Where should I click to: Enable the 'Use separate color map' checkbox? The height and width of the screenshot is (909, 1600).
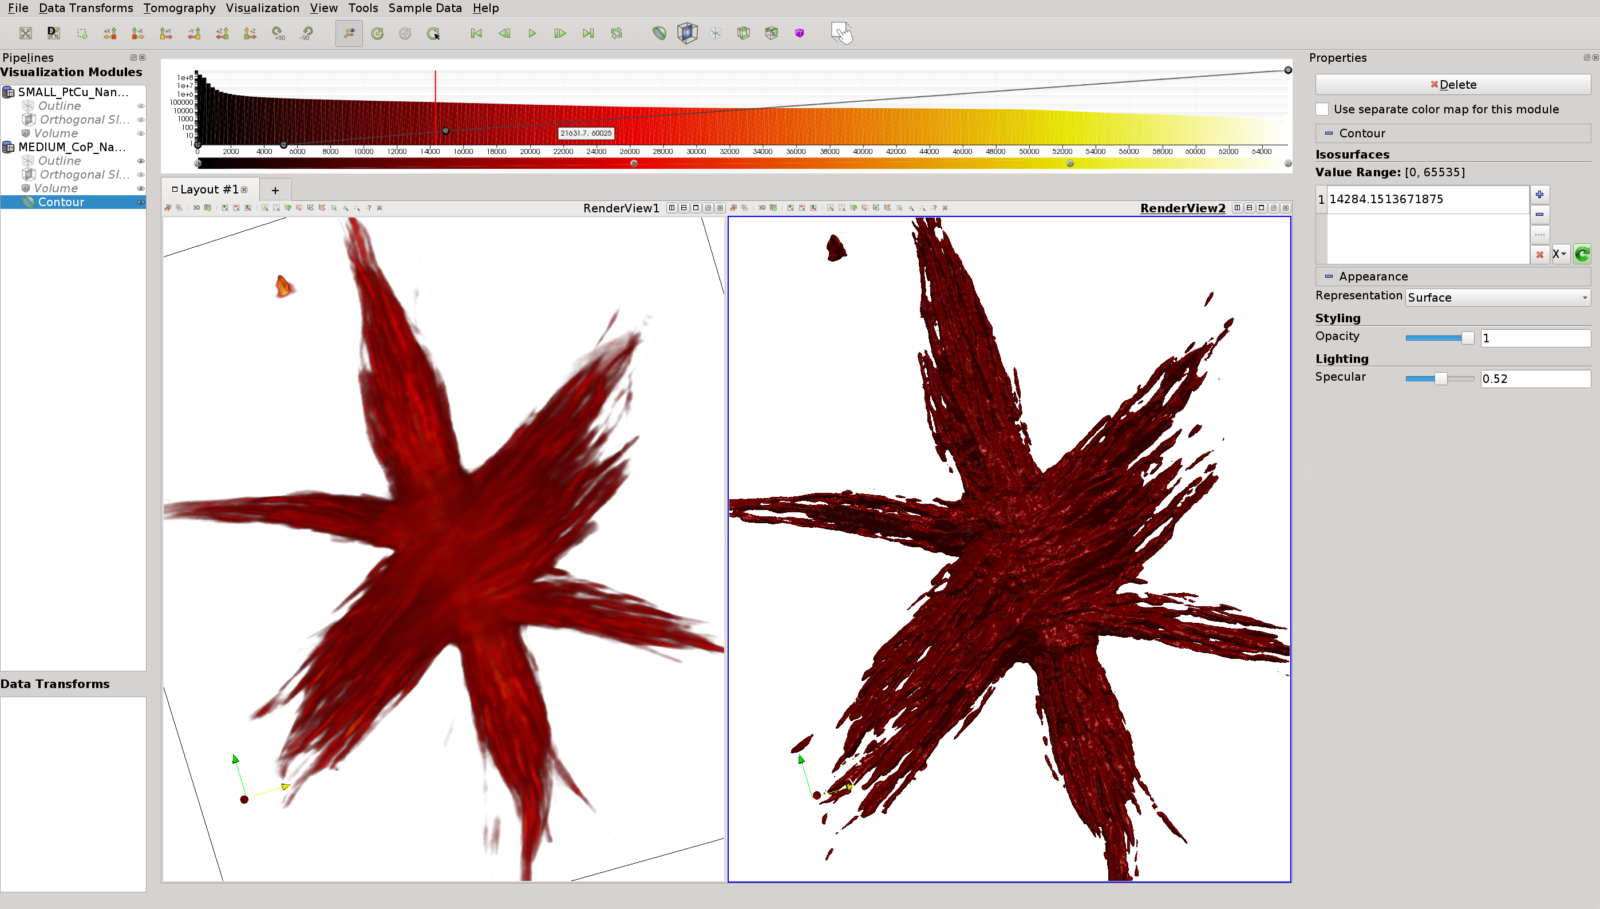[1322, 109]
